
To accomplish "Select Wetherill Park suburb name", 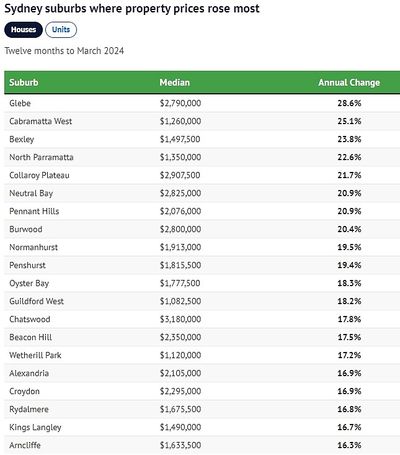I will click(x=35, y=355).
